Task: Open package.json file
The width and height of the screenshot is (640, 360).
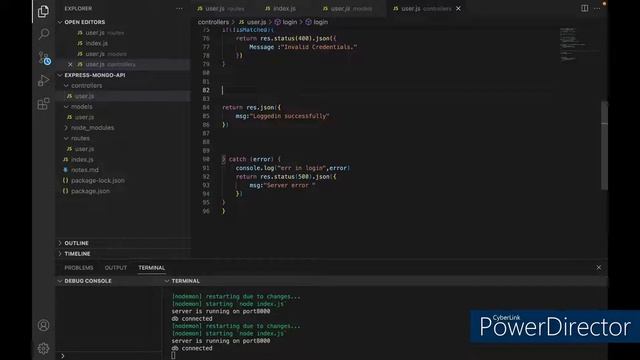Action: click(x=123, y=191)
